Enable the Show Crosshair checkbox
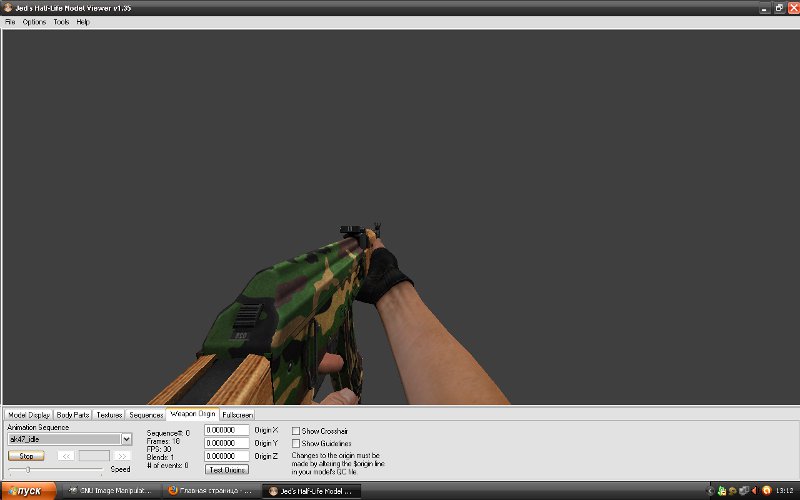 (x=296, y=431)
